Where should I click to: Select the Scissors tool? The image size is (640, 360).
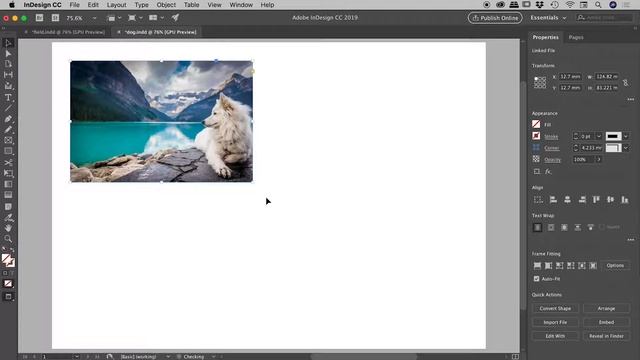(x=8, y=162)
